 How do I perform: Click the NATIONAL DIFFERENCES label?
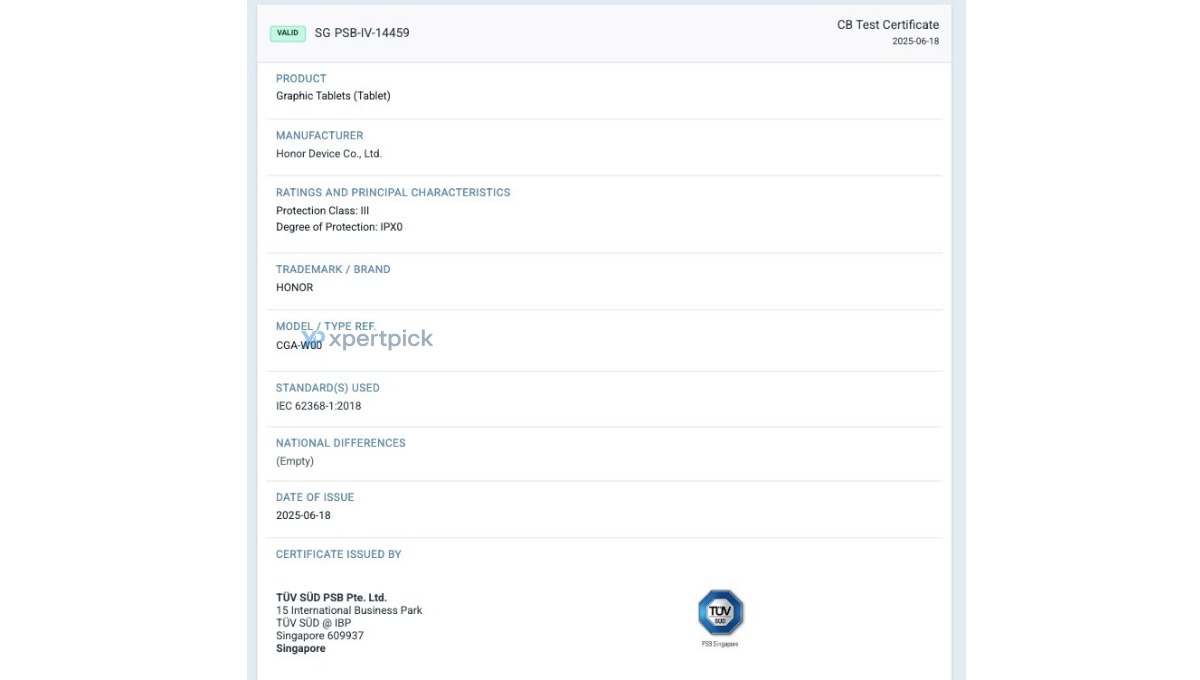pos(341,442)
